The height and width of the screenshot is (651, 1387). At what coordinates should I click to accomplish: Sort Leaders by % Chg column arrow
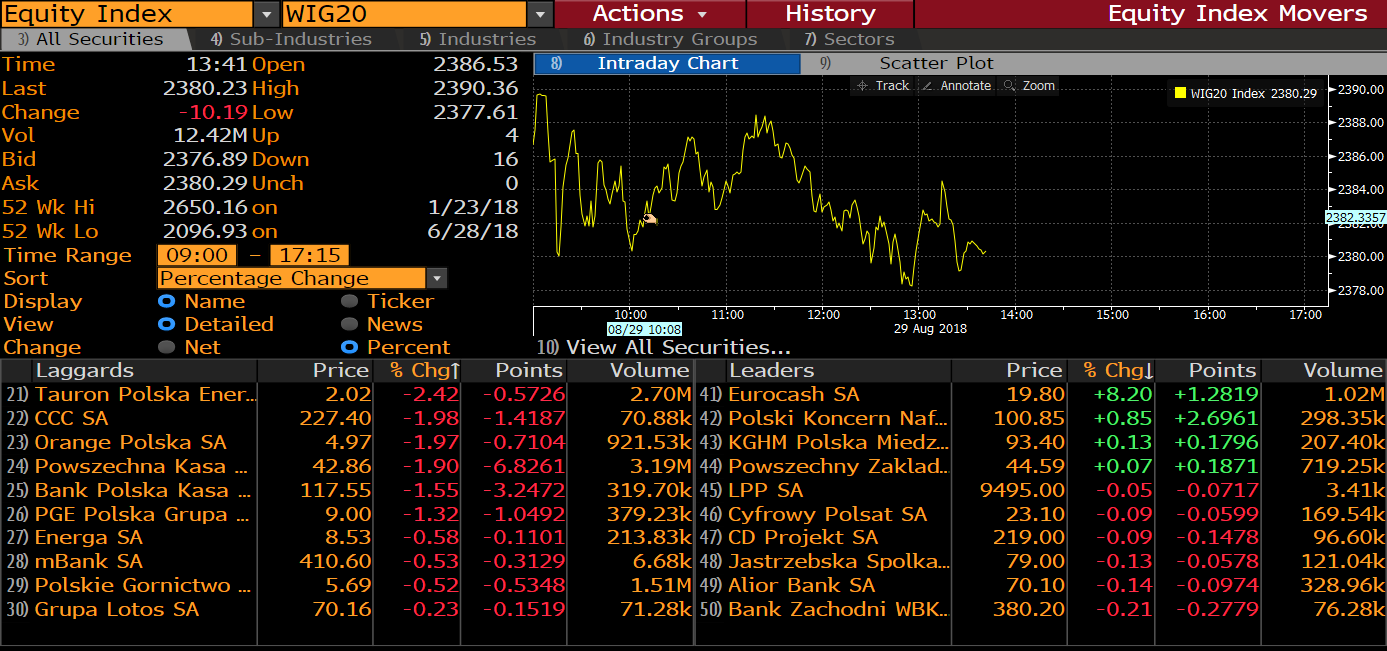(1148, 371)
